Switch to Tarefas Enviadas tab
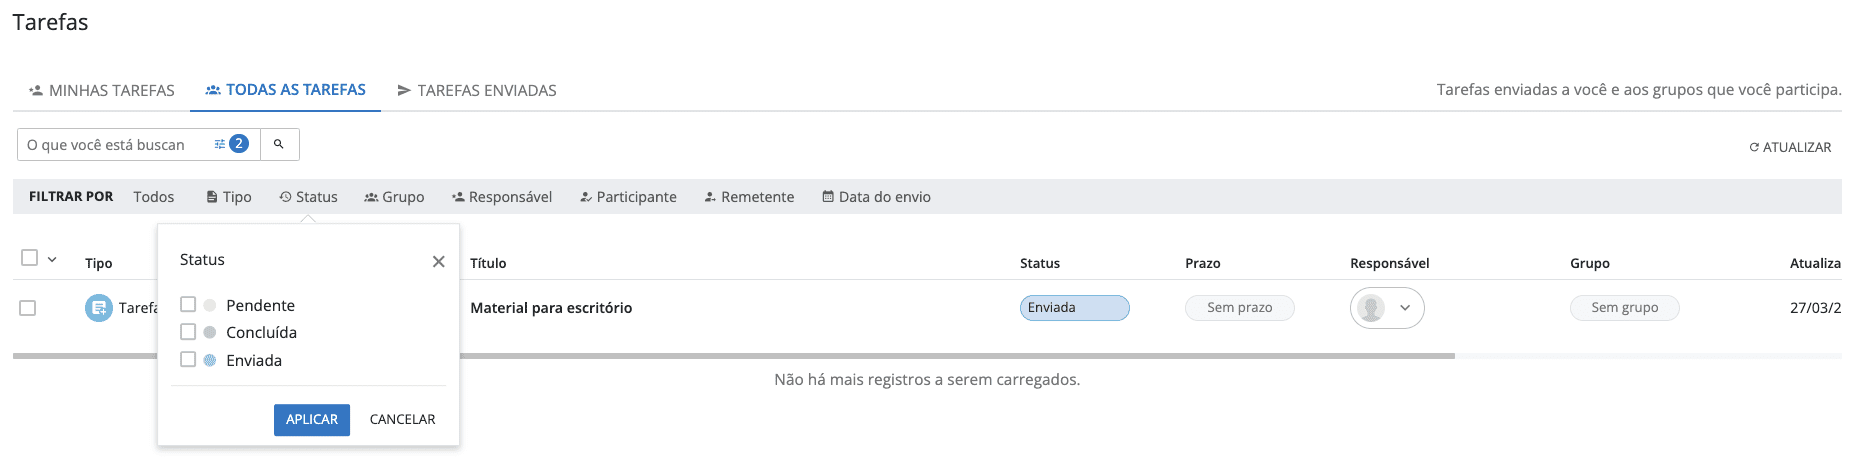 tap(476, 90)
